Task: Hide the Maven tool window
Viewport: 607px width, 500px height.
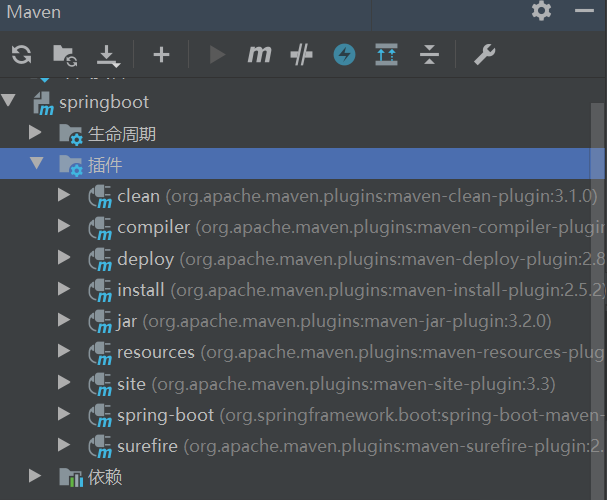Action: (x=584, y=11)
